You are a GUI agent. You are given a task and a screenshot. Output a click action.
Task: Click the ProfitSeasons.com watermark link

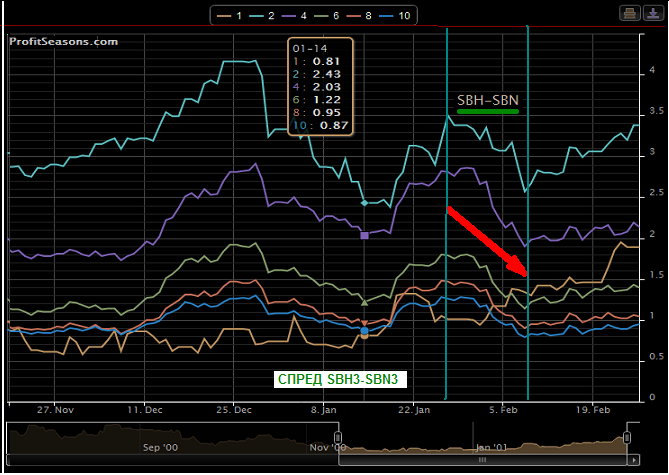(x=64, y=41)
